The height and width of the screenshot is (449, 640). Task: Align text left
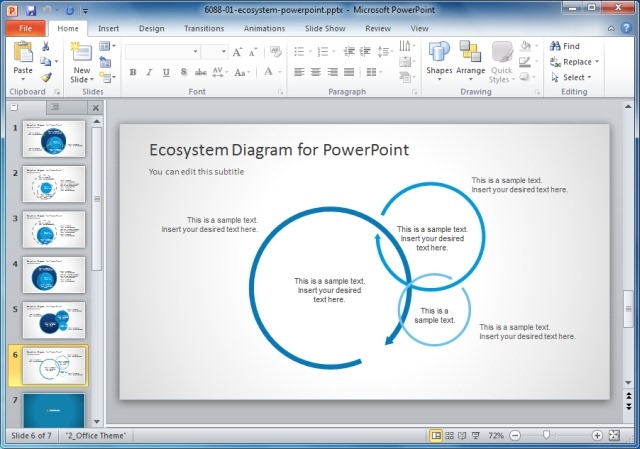299,72
